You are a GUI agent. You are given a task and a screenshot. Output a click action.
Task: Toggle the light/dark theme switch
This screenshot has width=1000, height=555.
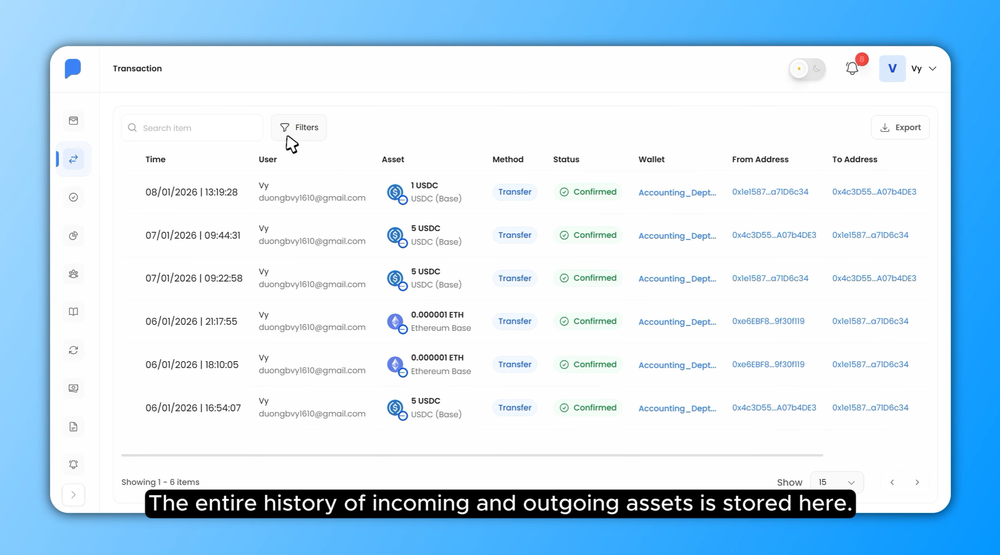[x=807, y=68]
